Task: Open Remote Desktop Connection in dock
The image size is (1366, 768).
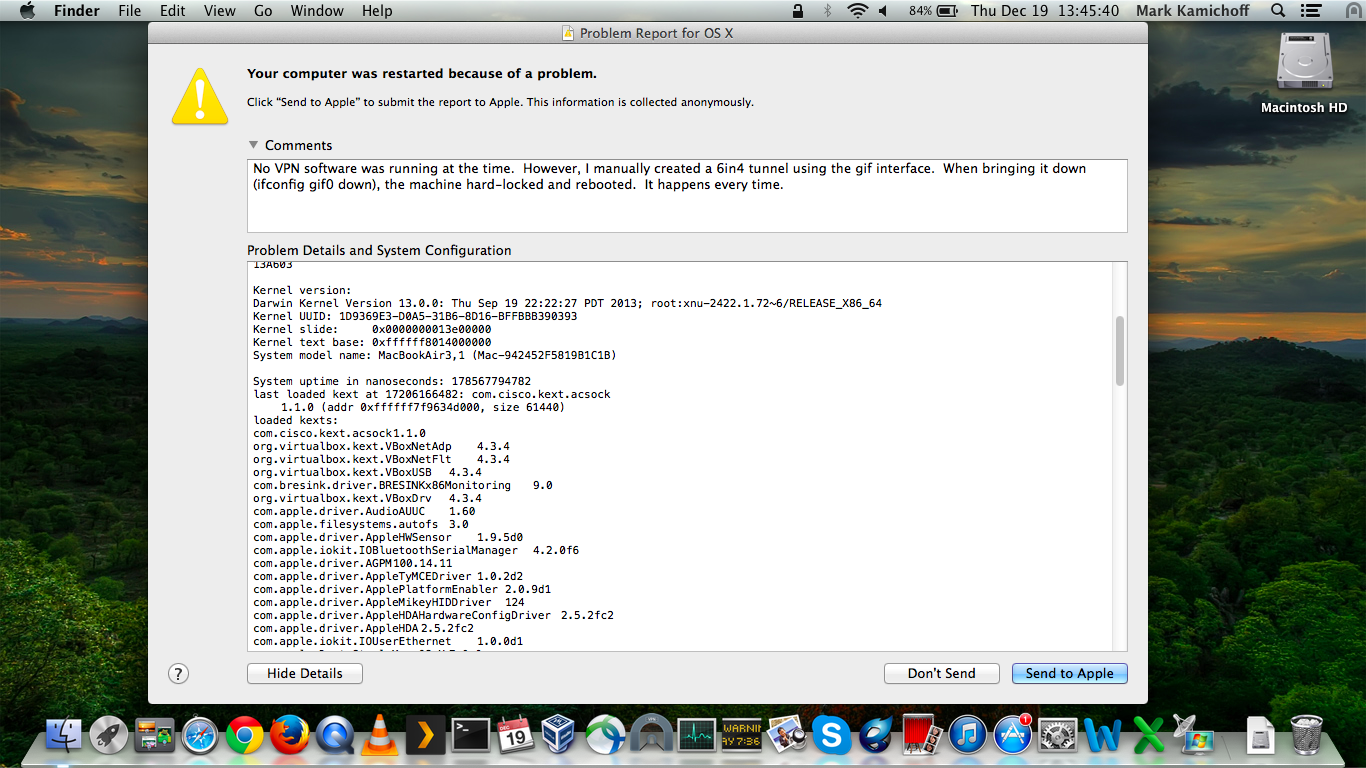Action: 1193,735
